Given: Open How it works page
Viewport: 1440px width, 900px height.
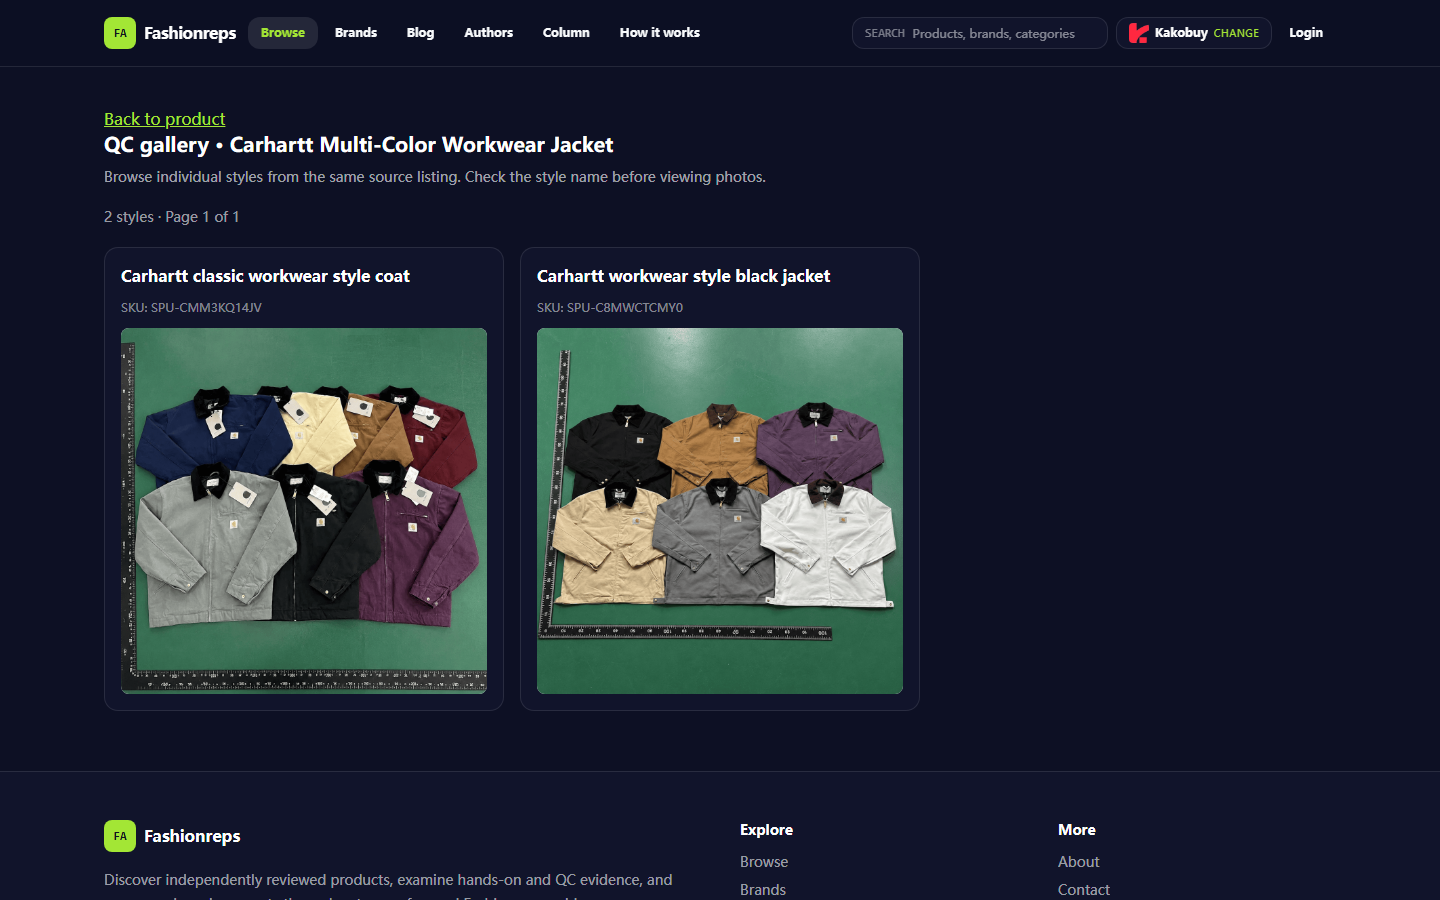Looking at the screenshot, I should [660, 33].
